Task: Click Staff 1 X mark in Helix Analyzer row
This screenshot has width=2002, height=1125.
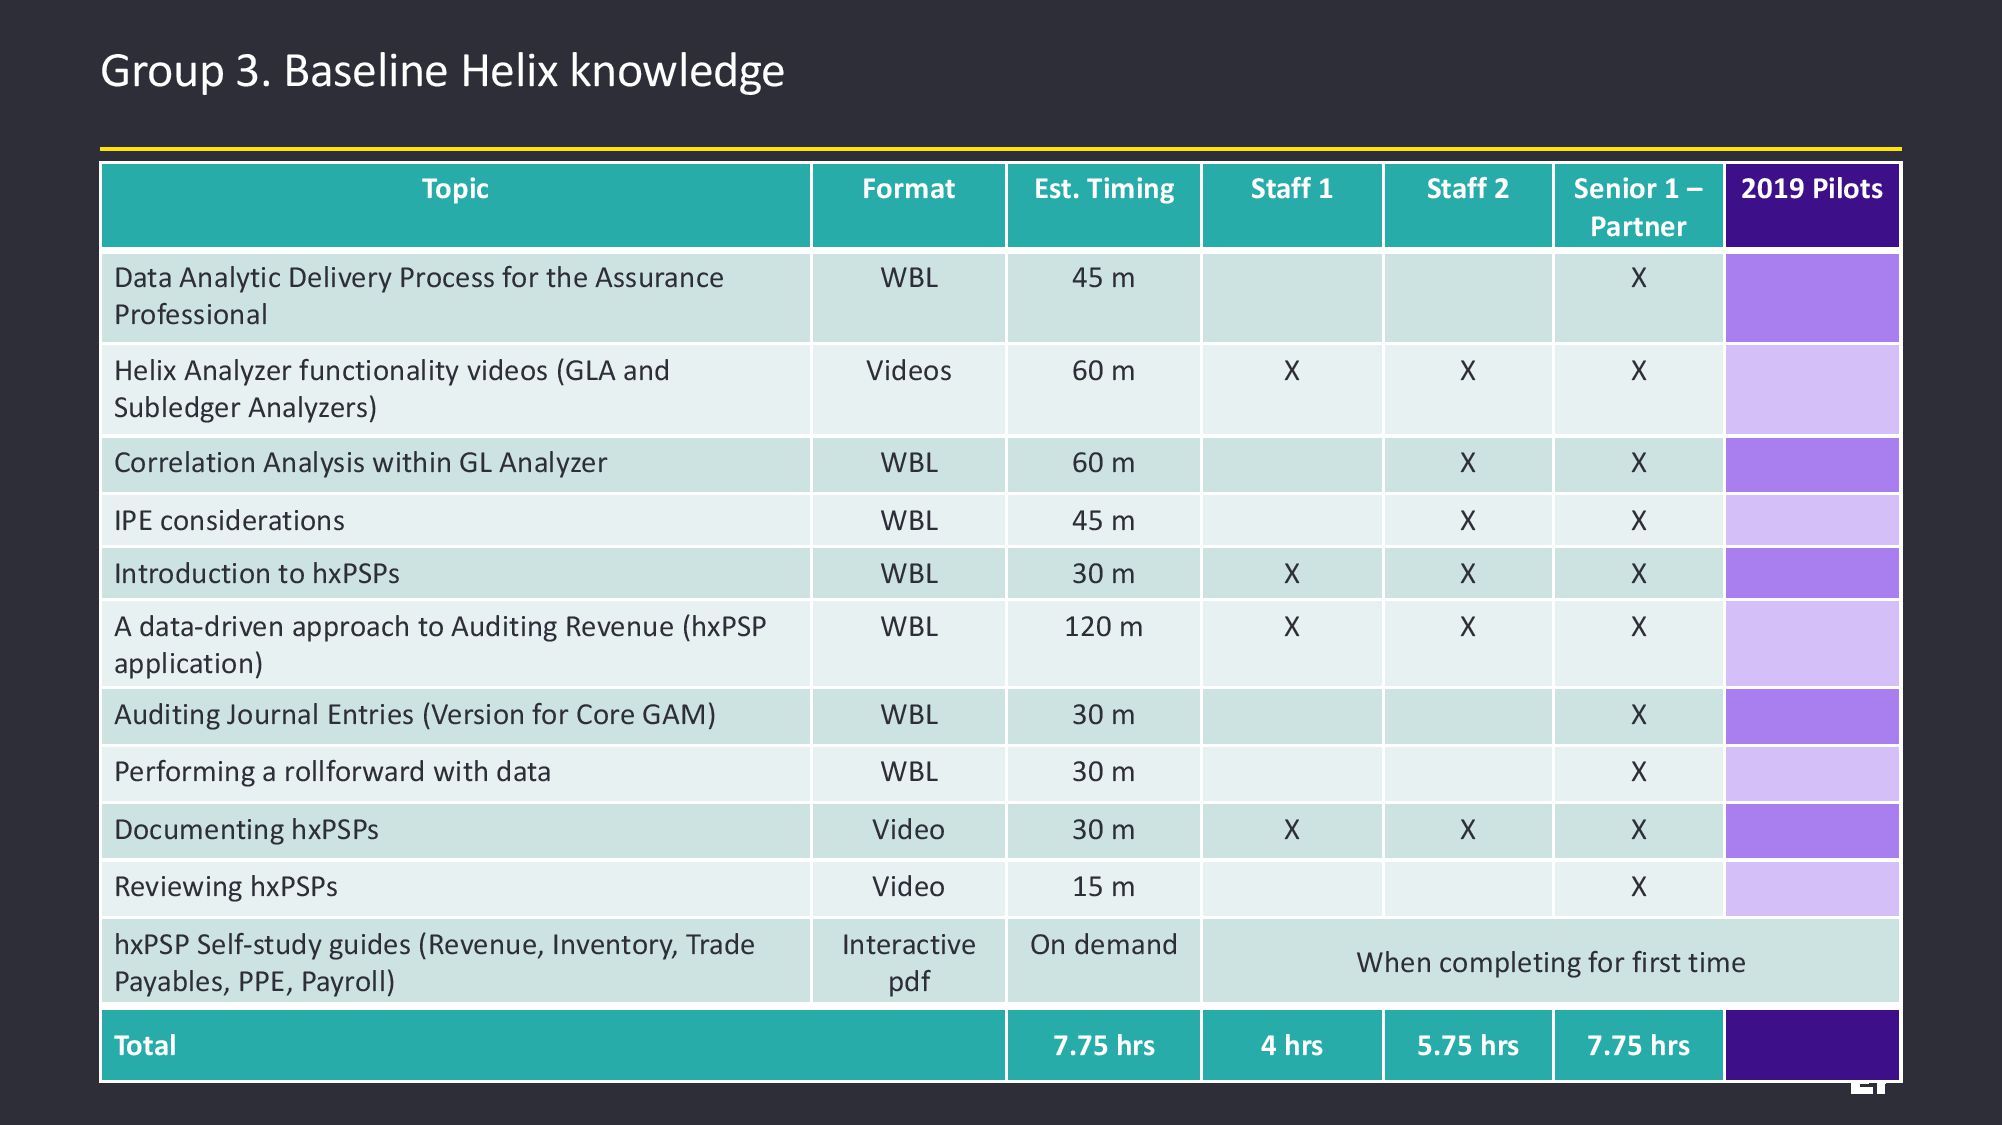Action: point(1291,371)
